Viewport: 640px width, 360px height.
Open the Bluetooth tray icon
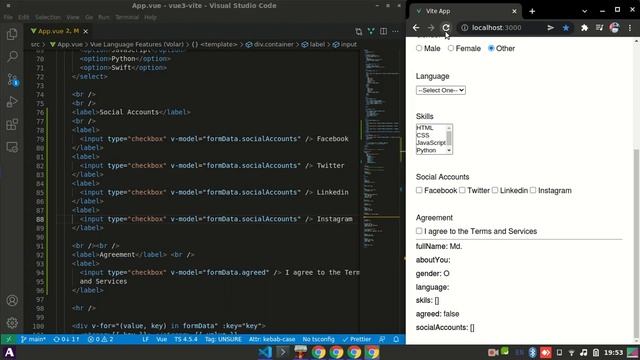coord(532,352)
